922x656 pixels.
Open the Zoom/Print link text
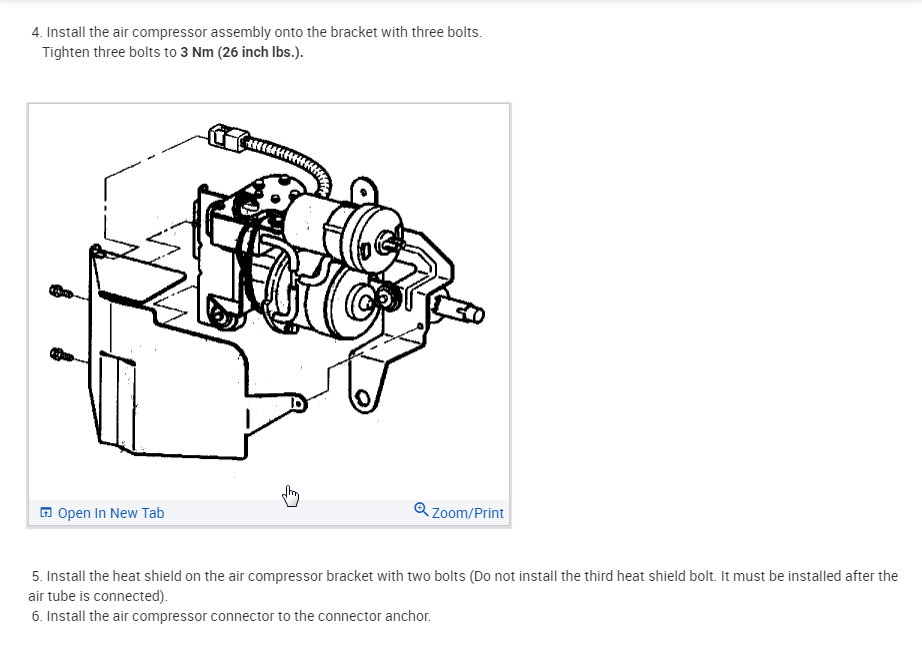pos(467,513)
